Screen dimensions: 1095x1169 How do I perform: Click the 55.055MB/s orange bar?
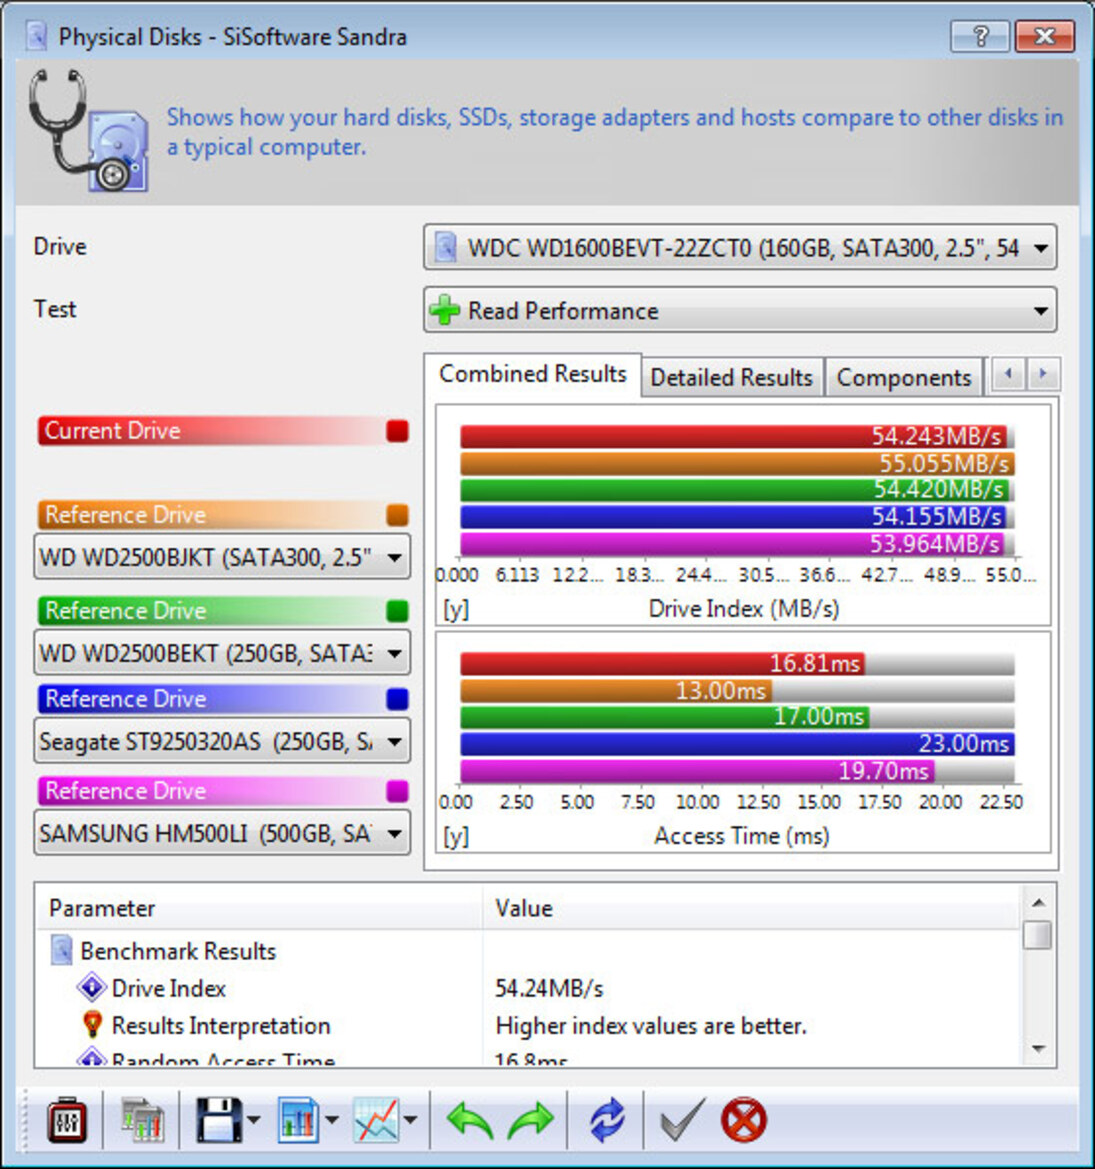[x=737, y=464]
